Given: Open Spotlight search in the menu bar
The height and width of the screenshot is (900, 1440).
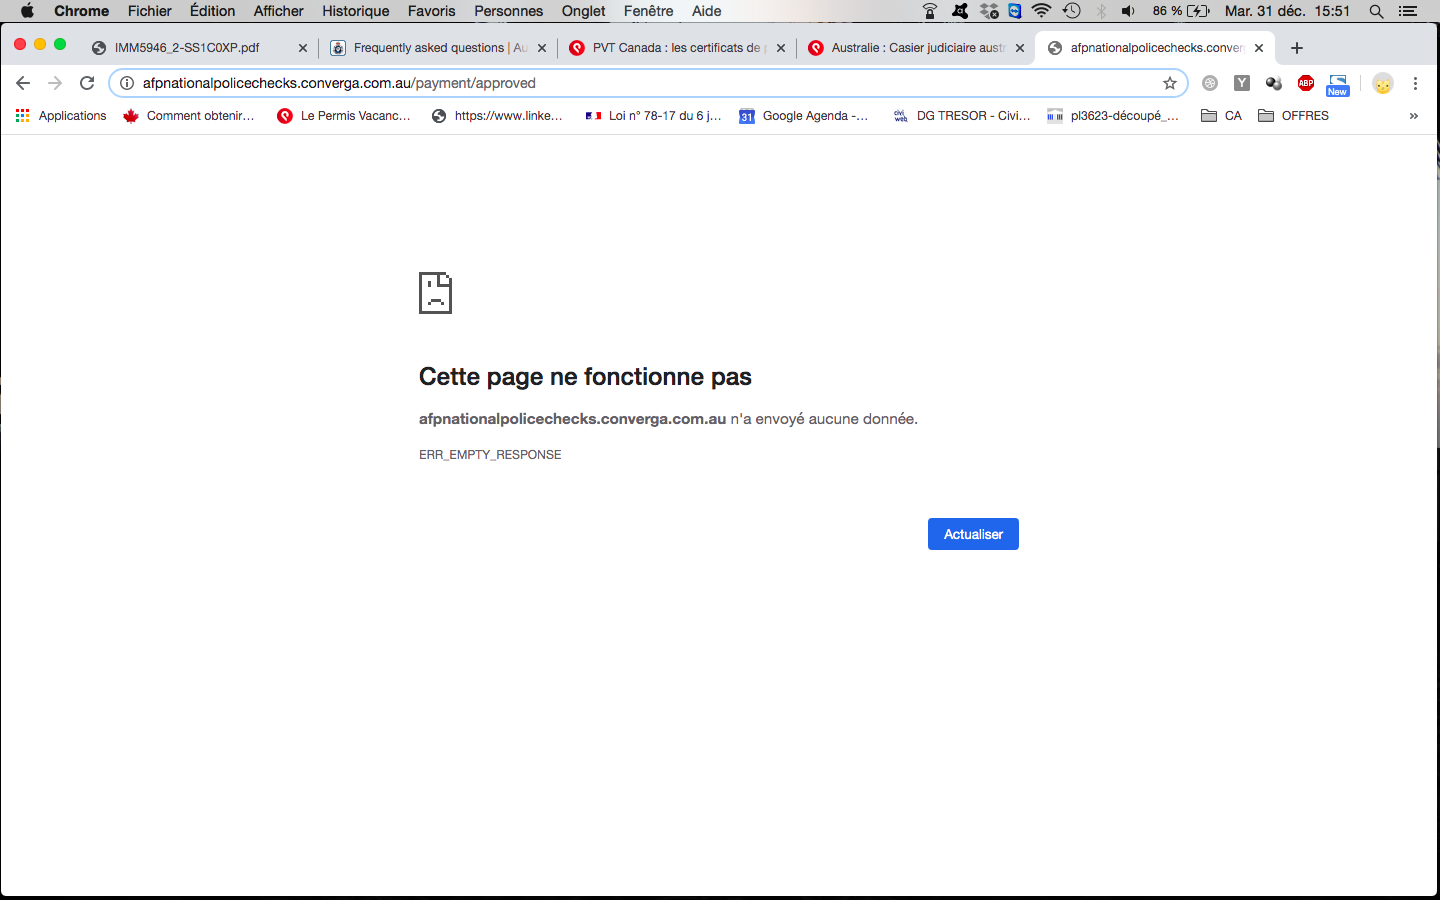Looking at the screenshot, I should [x=1376, y=11].
